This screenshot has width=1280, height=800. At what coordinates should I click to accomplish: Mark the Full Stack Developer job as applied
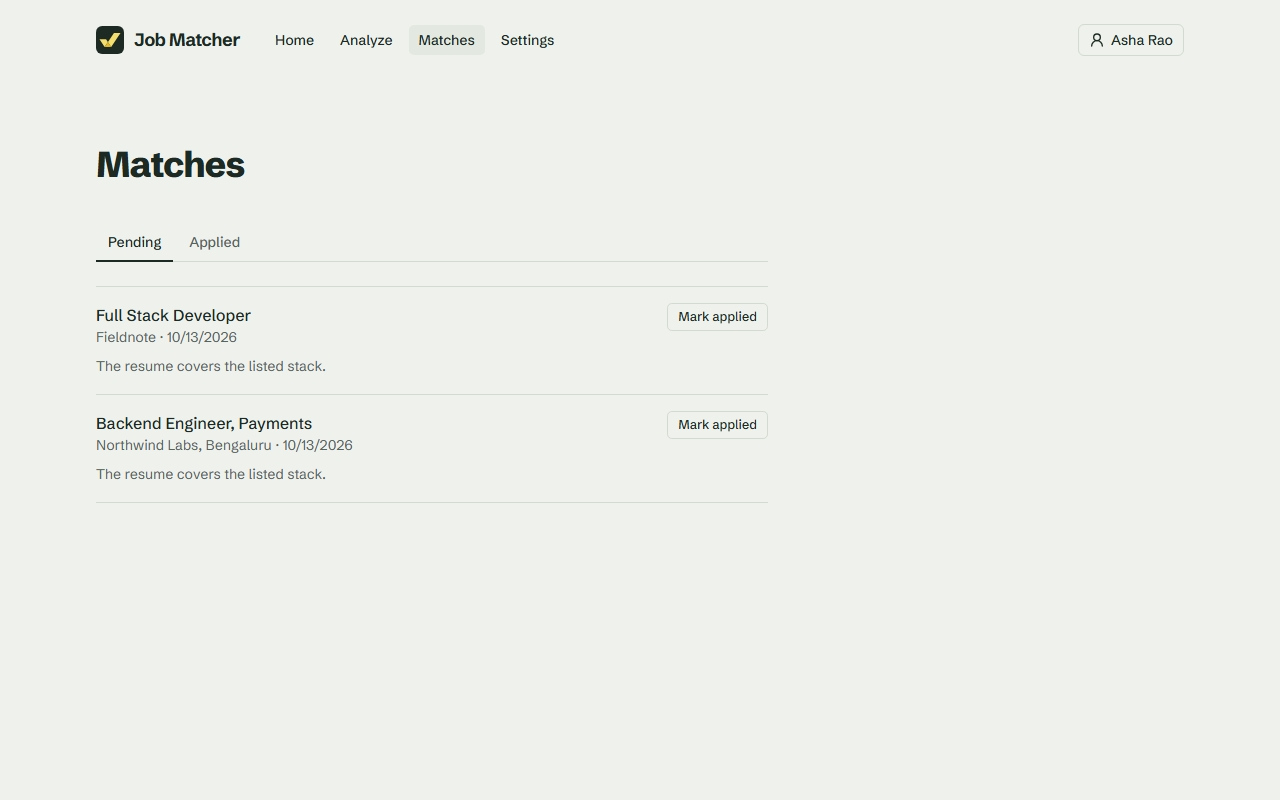(x=717, y=317)
